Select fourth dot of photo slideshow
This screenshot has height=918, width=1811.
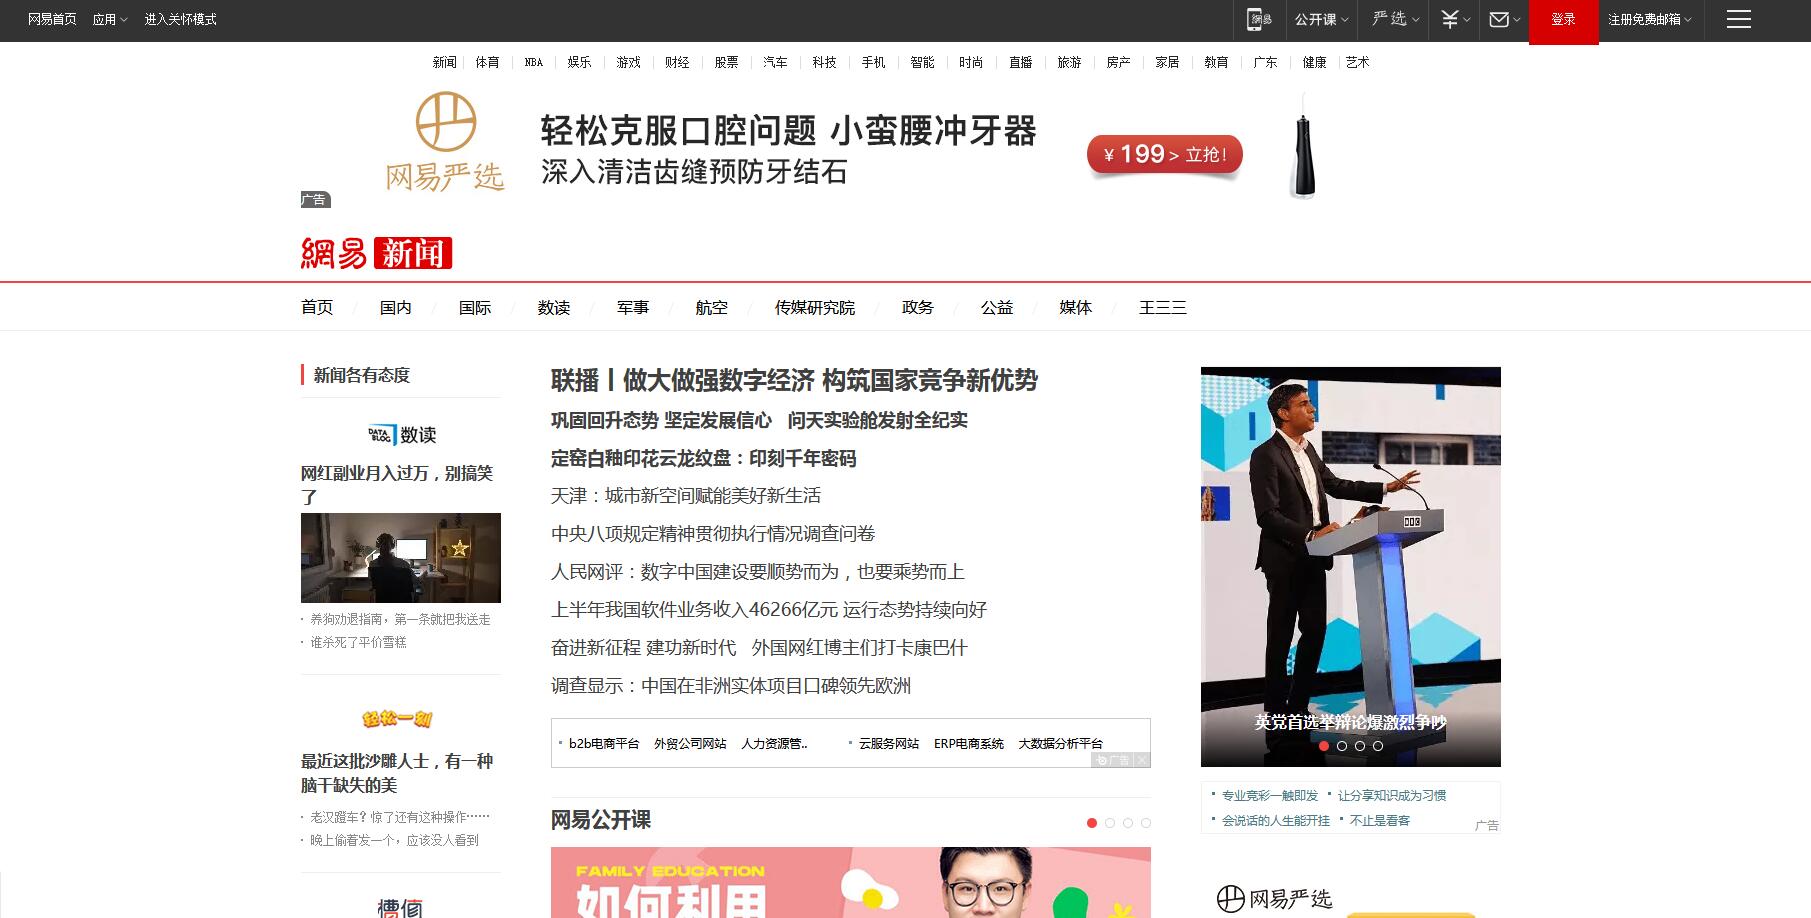tap(1378, 746)
